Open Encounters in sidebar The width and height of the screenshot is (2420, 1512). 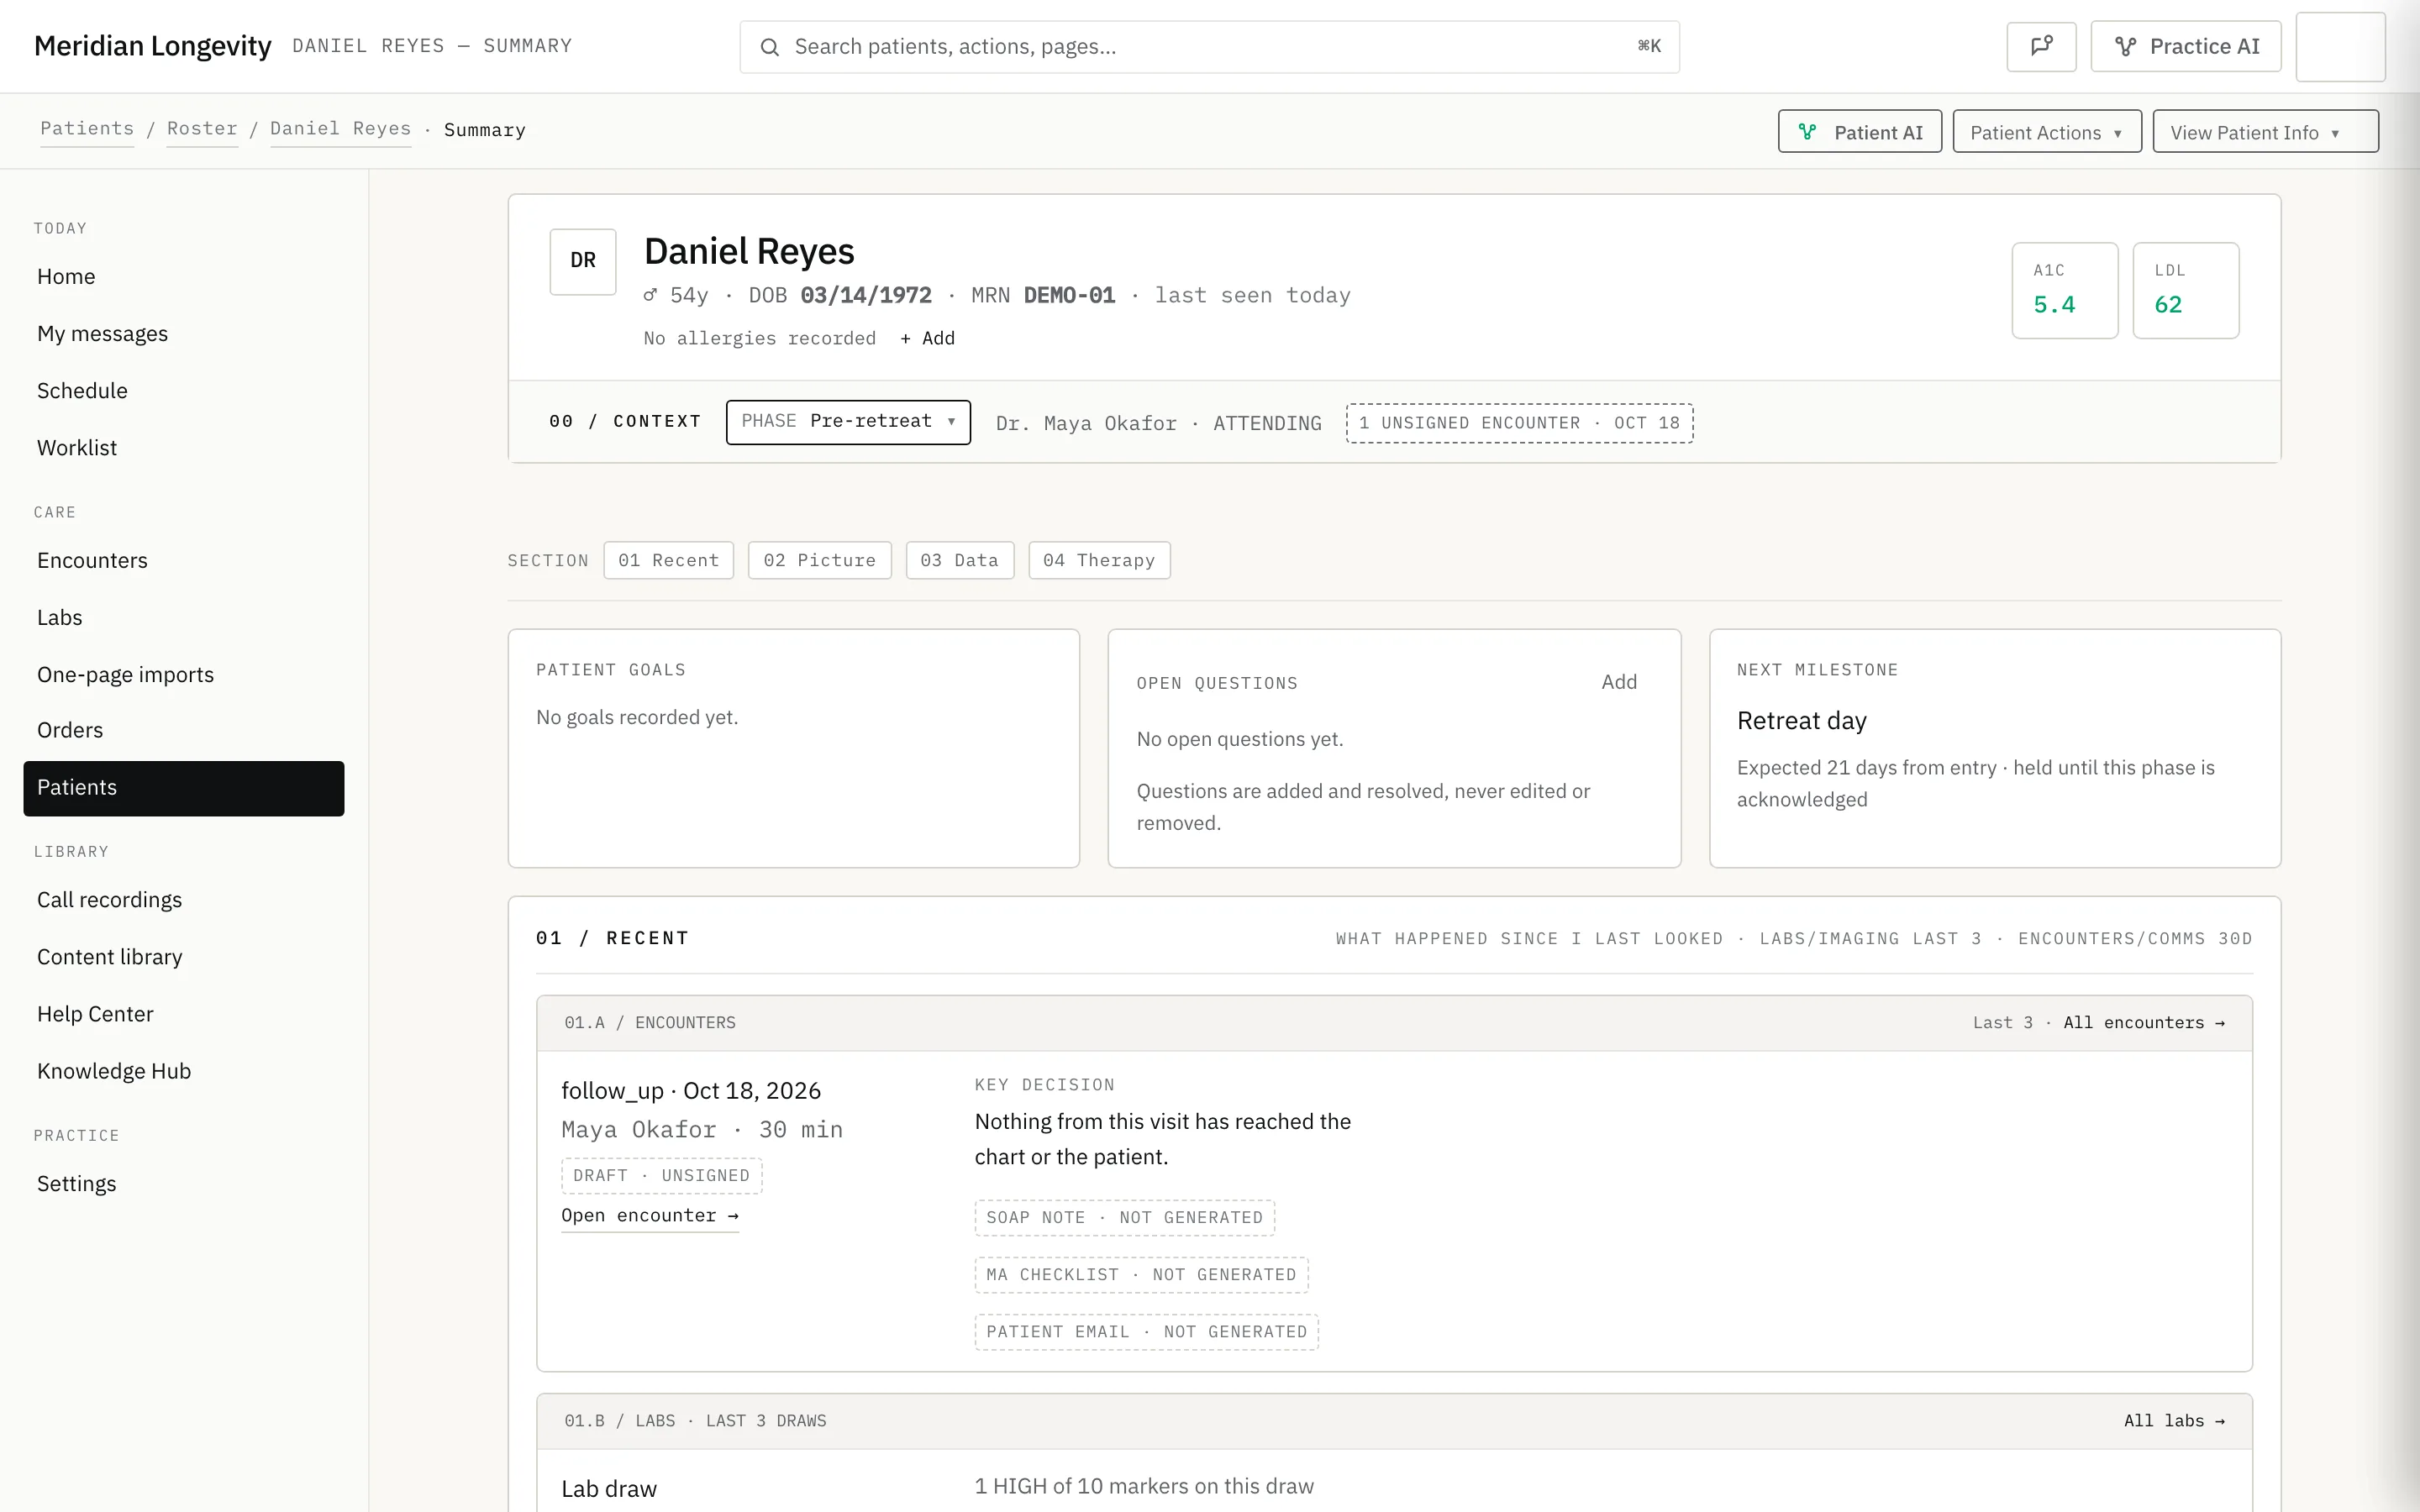tap(184, 561)
